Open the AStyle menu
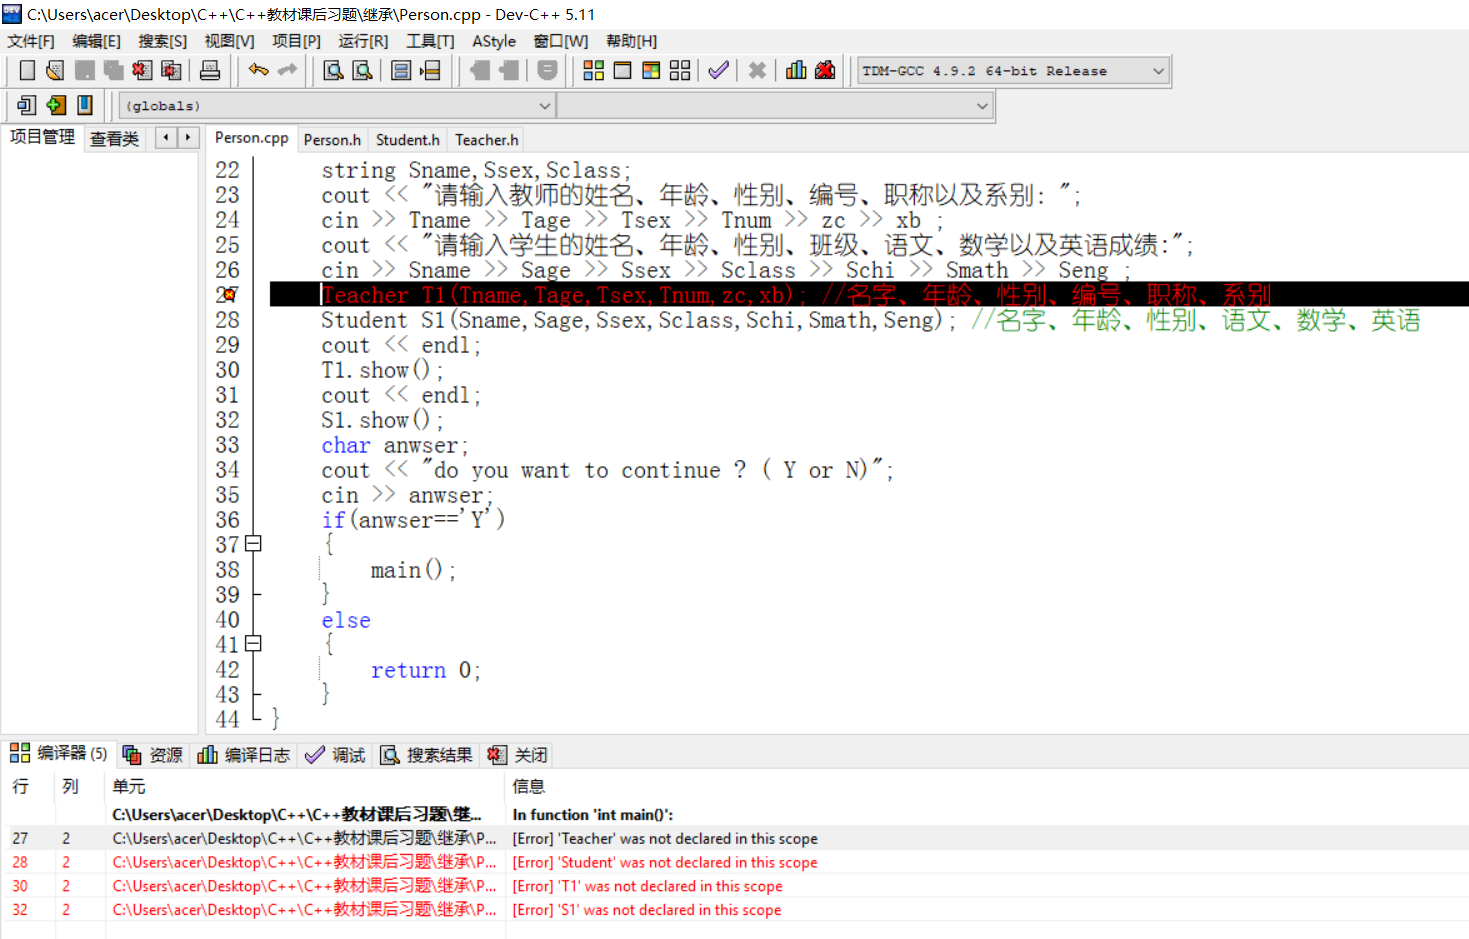Viewport: 1469px width, 939px height. click(494, 41)
